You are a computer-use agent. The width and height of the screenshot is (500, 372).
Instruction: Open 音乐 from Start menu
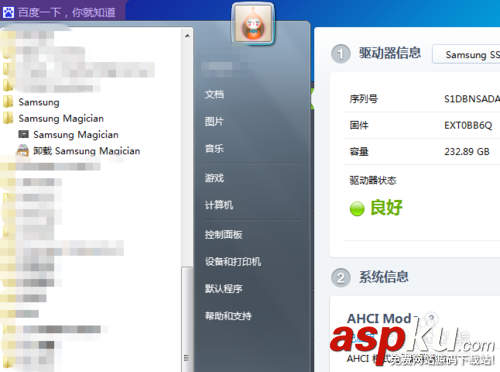[214, 148]
